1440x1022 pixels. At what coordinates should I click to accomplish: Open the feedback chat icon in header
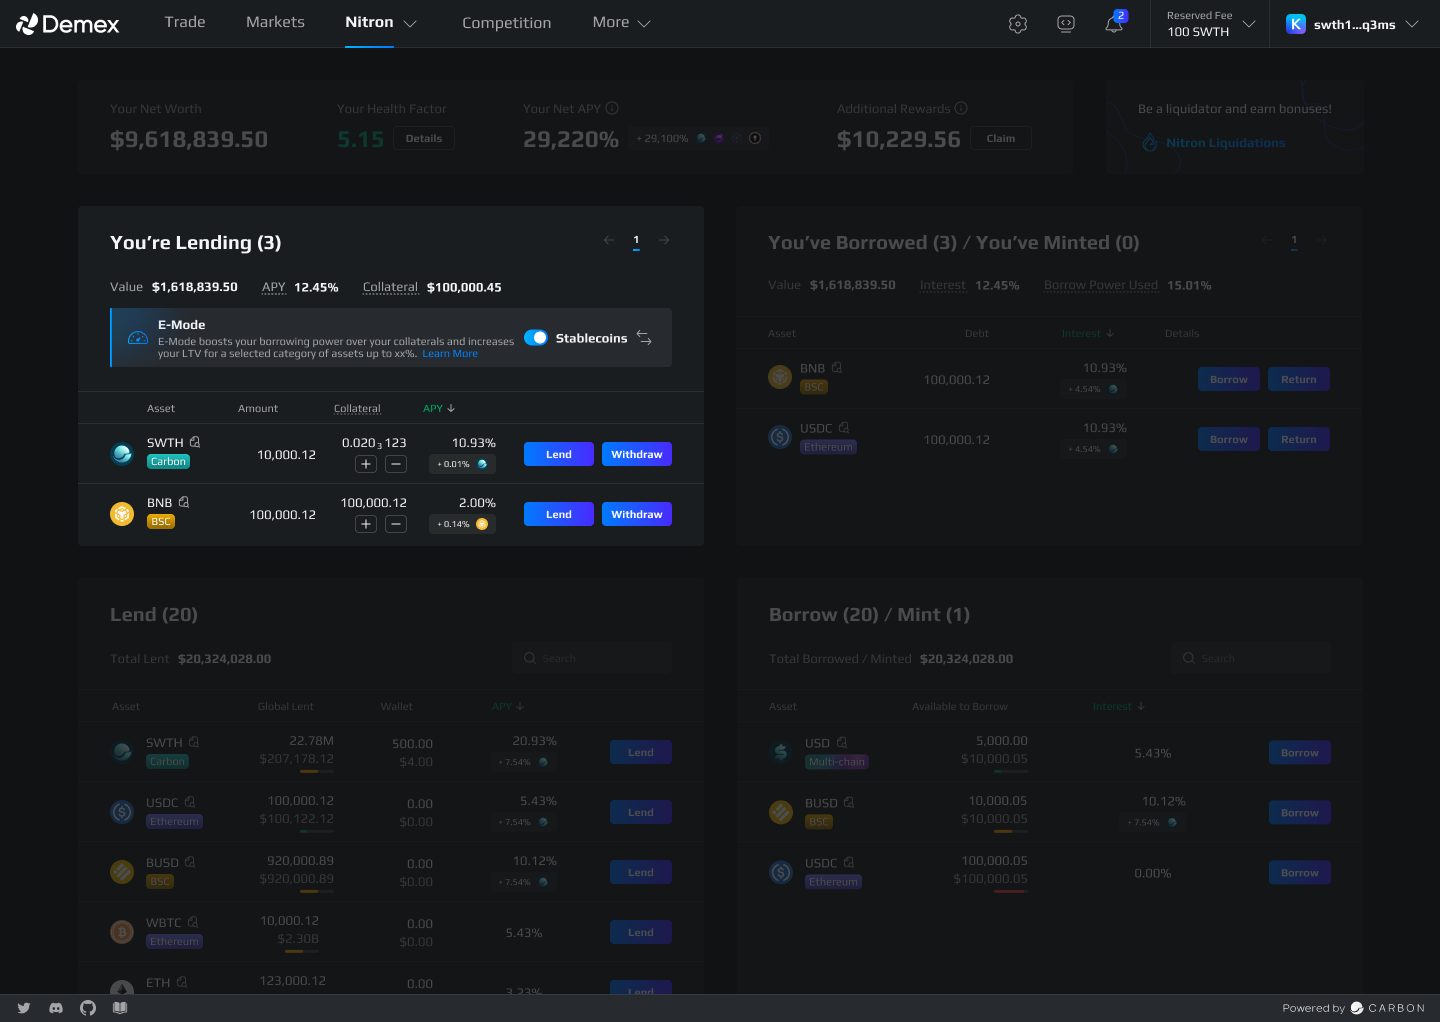(1066, 24)
